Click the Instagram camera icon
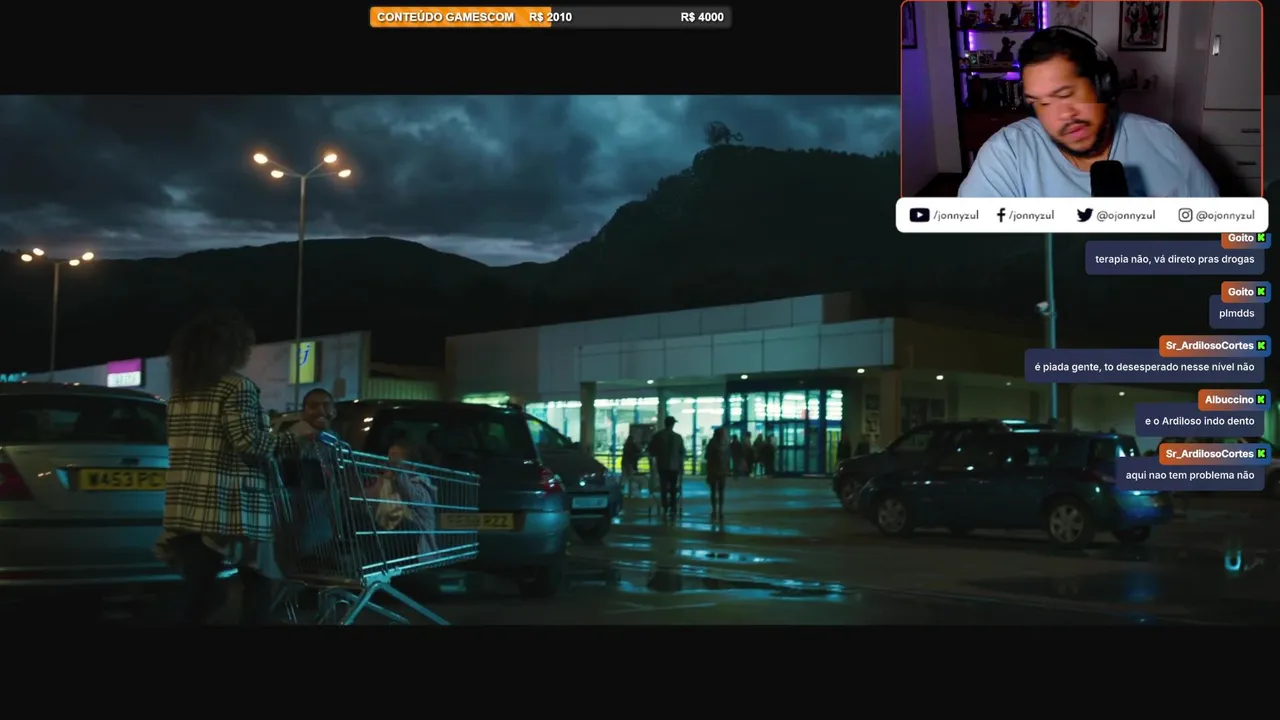This screenshot has width=1280, height=720. click(x=1185, y=215)
